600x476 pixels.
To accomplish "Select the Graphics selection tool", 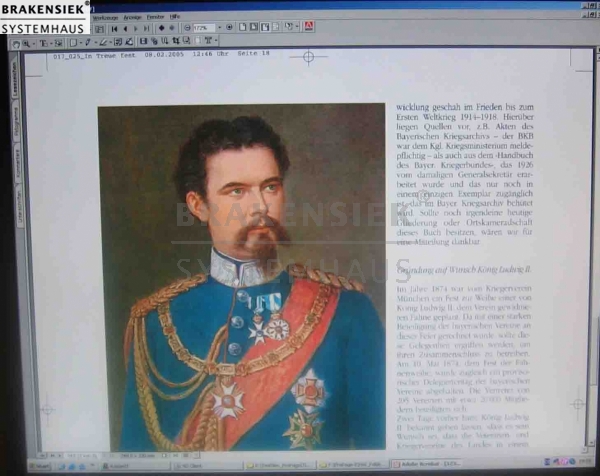I will click(x=59, y=43).
